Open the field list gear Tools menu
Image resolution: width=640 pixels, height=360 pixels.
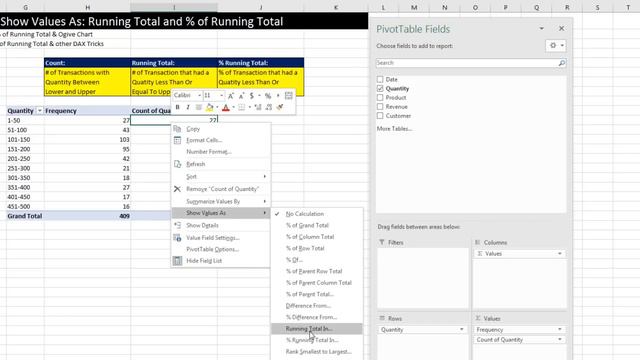[x=556, y=45]
